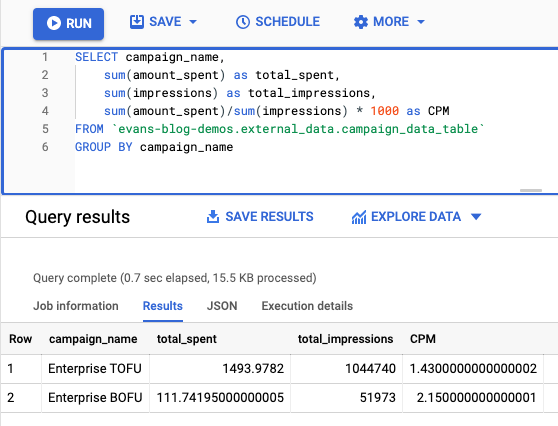The image size is (558, 426).
Task: Select the Results tab
Action: (163, 306)
